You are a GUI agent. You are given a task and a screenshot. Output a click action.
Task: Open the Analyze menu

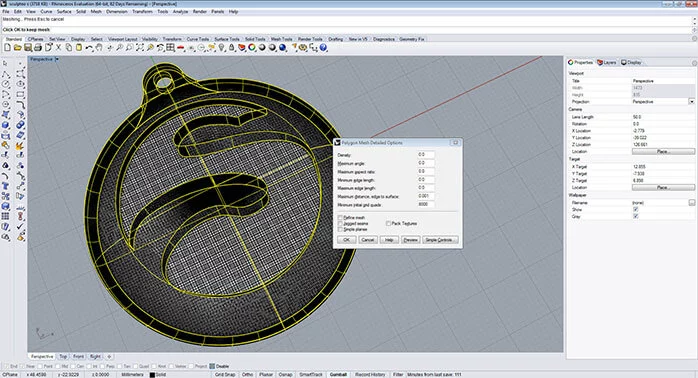coord(180,12)
